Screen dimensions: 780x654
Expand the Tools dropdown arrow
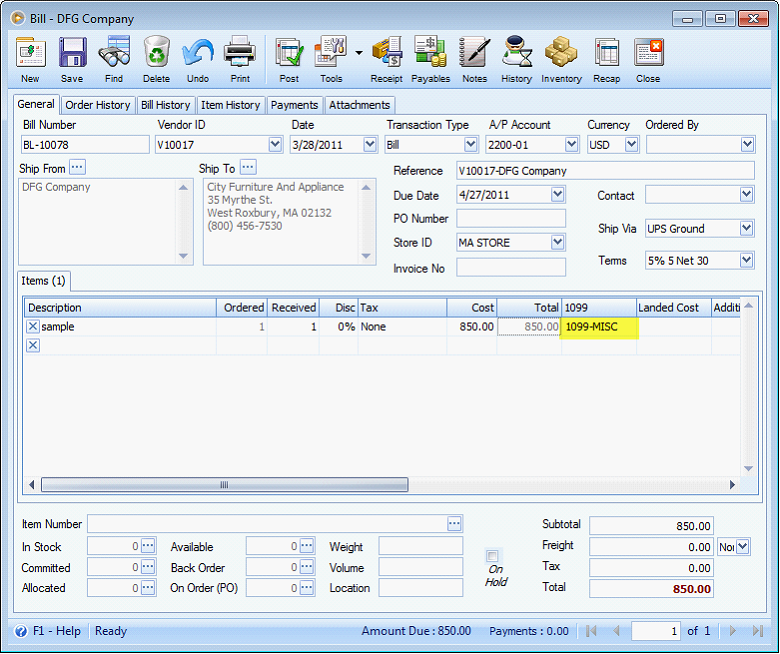tap(359, 52)
